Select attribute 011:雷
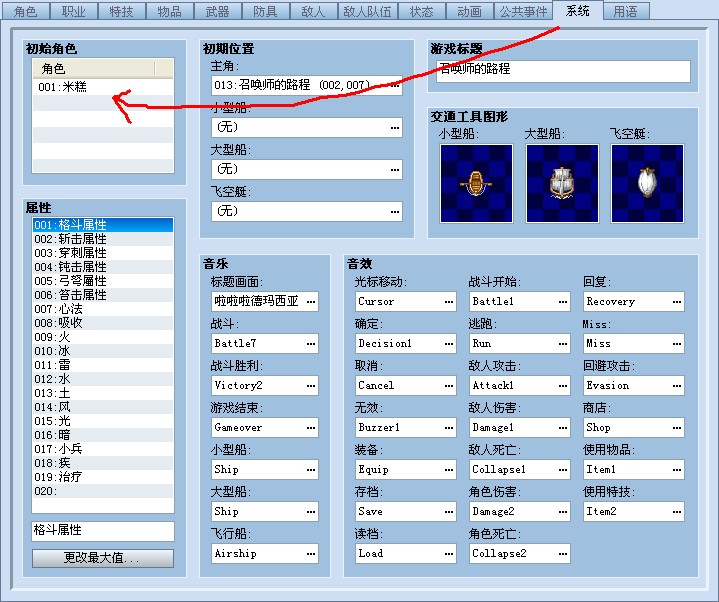The image size is (719, 602). tap(103, 365)
